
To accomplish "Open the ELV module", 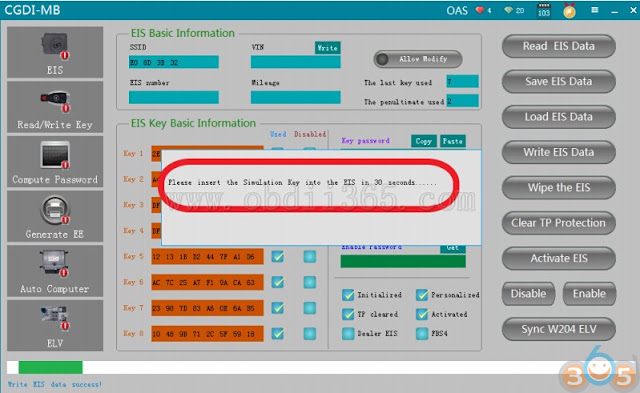I will pos(55,326).
